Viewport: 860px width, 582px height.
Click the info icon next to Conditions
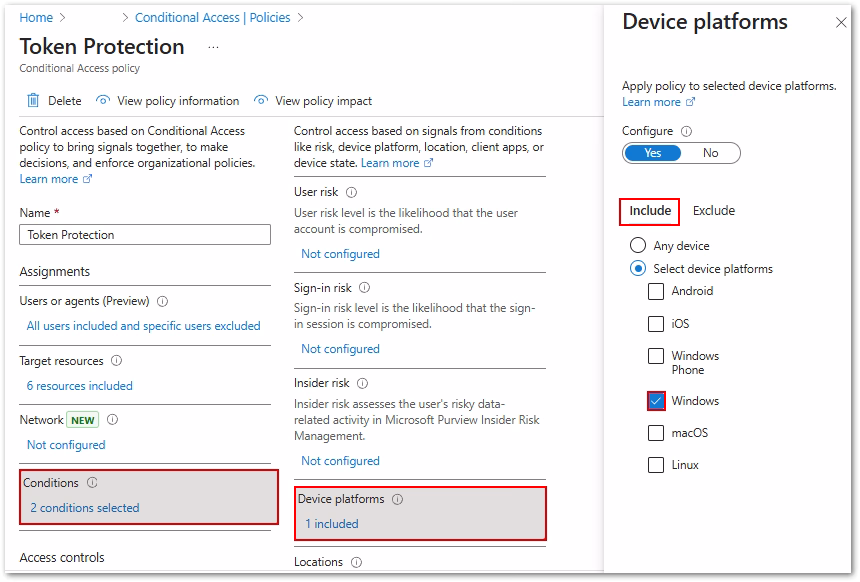(x=92, y=483)
